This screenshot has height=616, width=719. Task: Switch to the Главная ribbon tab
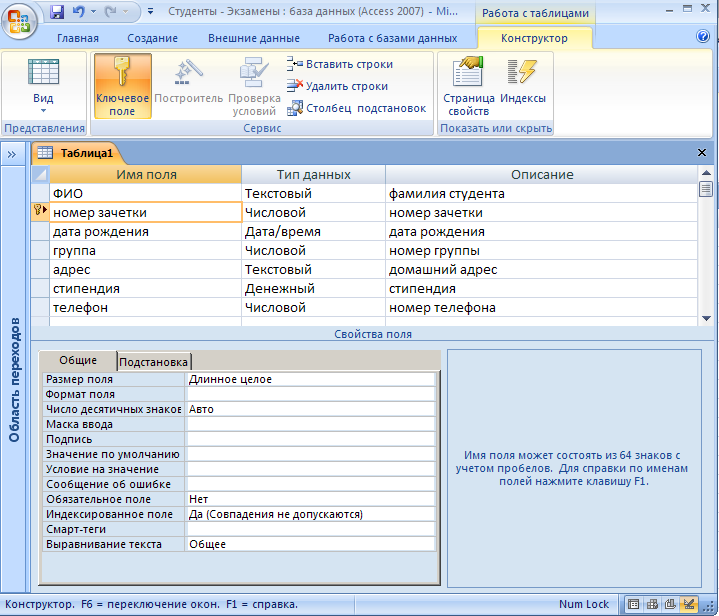coord(77,38)
